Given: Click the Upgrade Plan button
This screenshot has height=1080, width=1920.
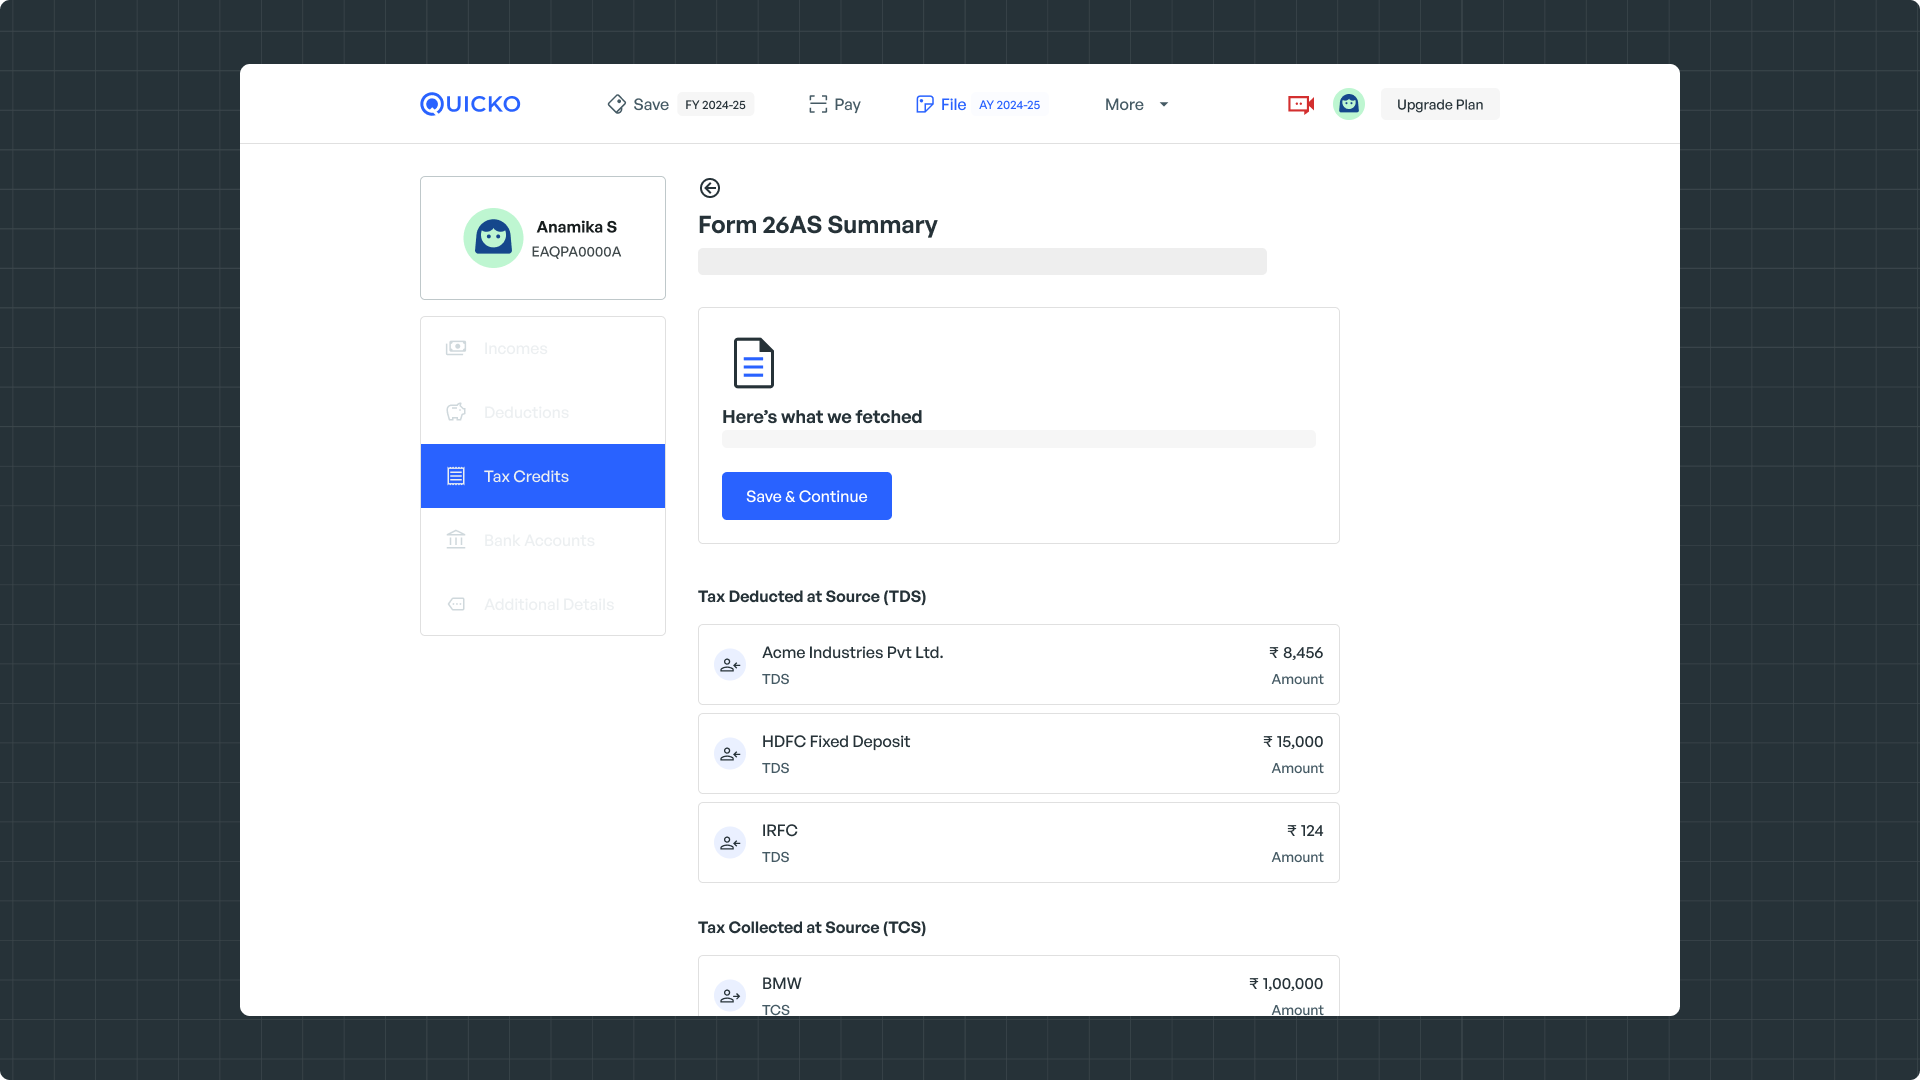Looking at the screenshot, I should pos(1440,104).
